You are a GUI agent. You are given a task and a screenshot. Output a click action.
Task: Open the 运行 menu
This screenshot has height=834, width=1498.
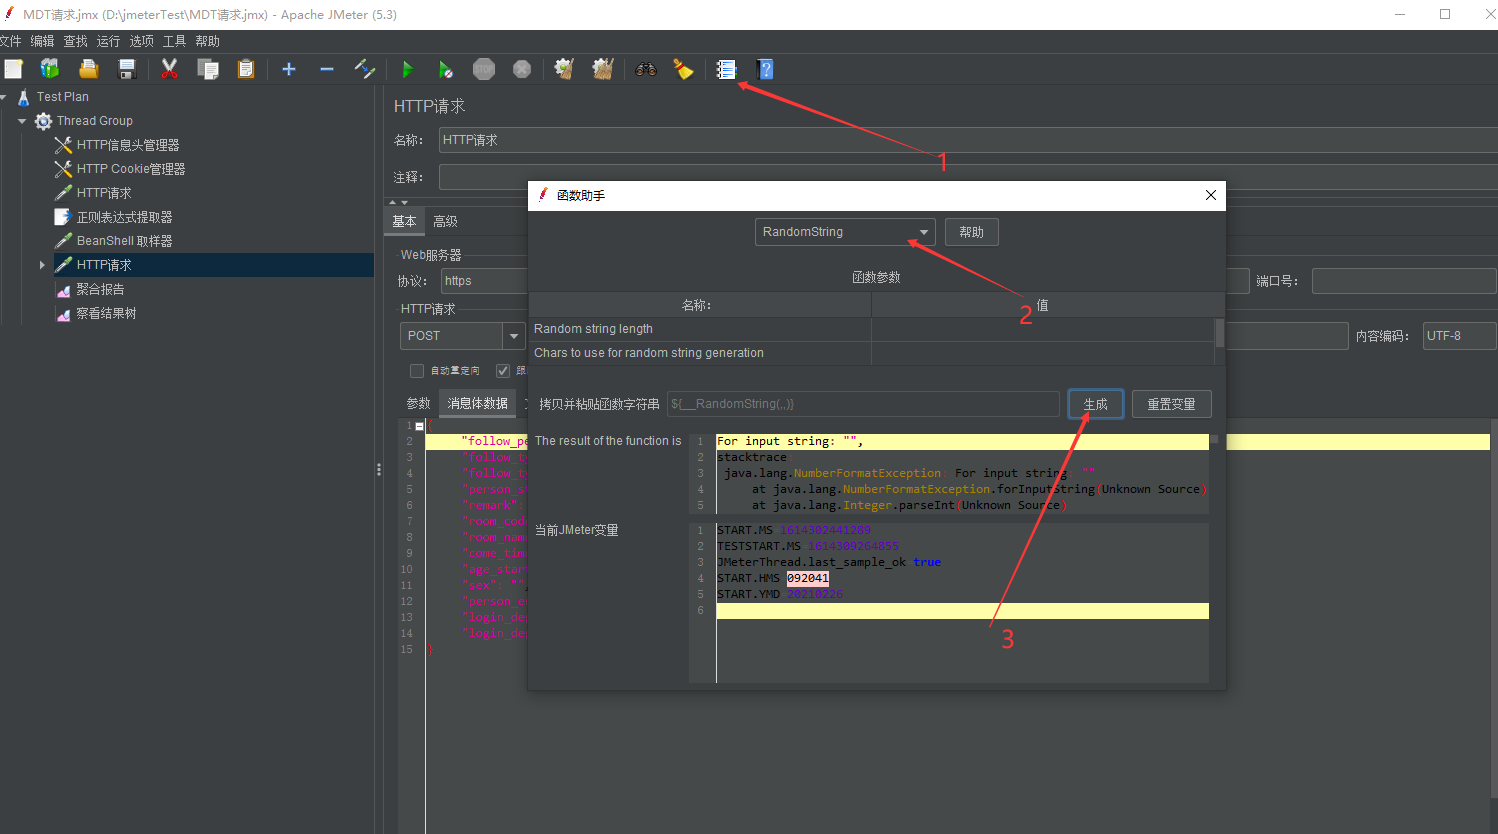coord(108,41)
